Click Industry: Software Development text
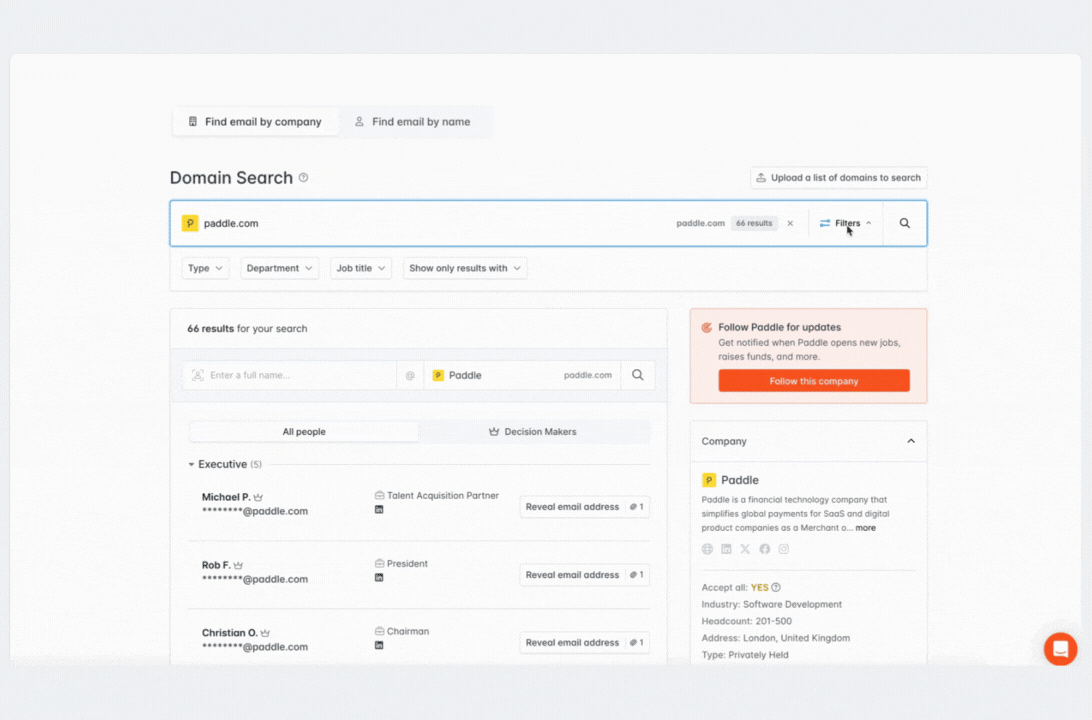 coord(772,604)
